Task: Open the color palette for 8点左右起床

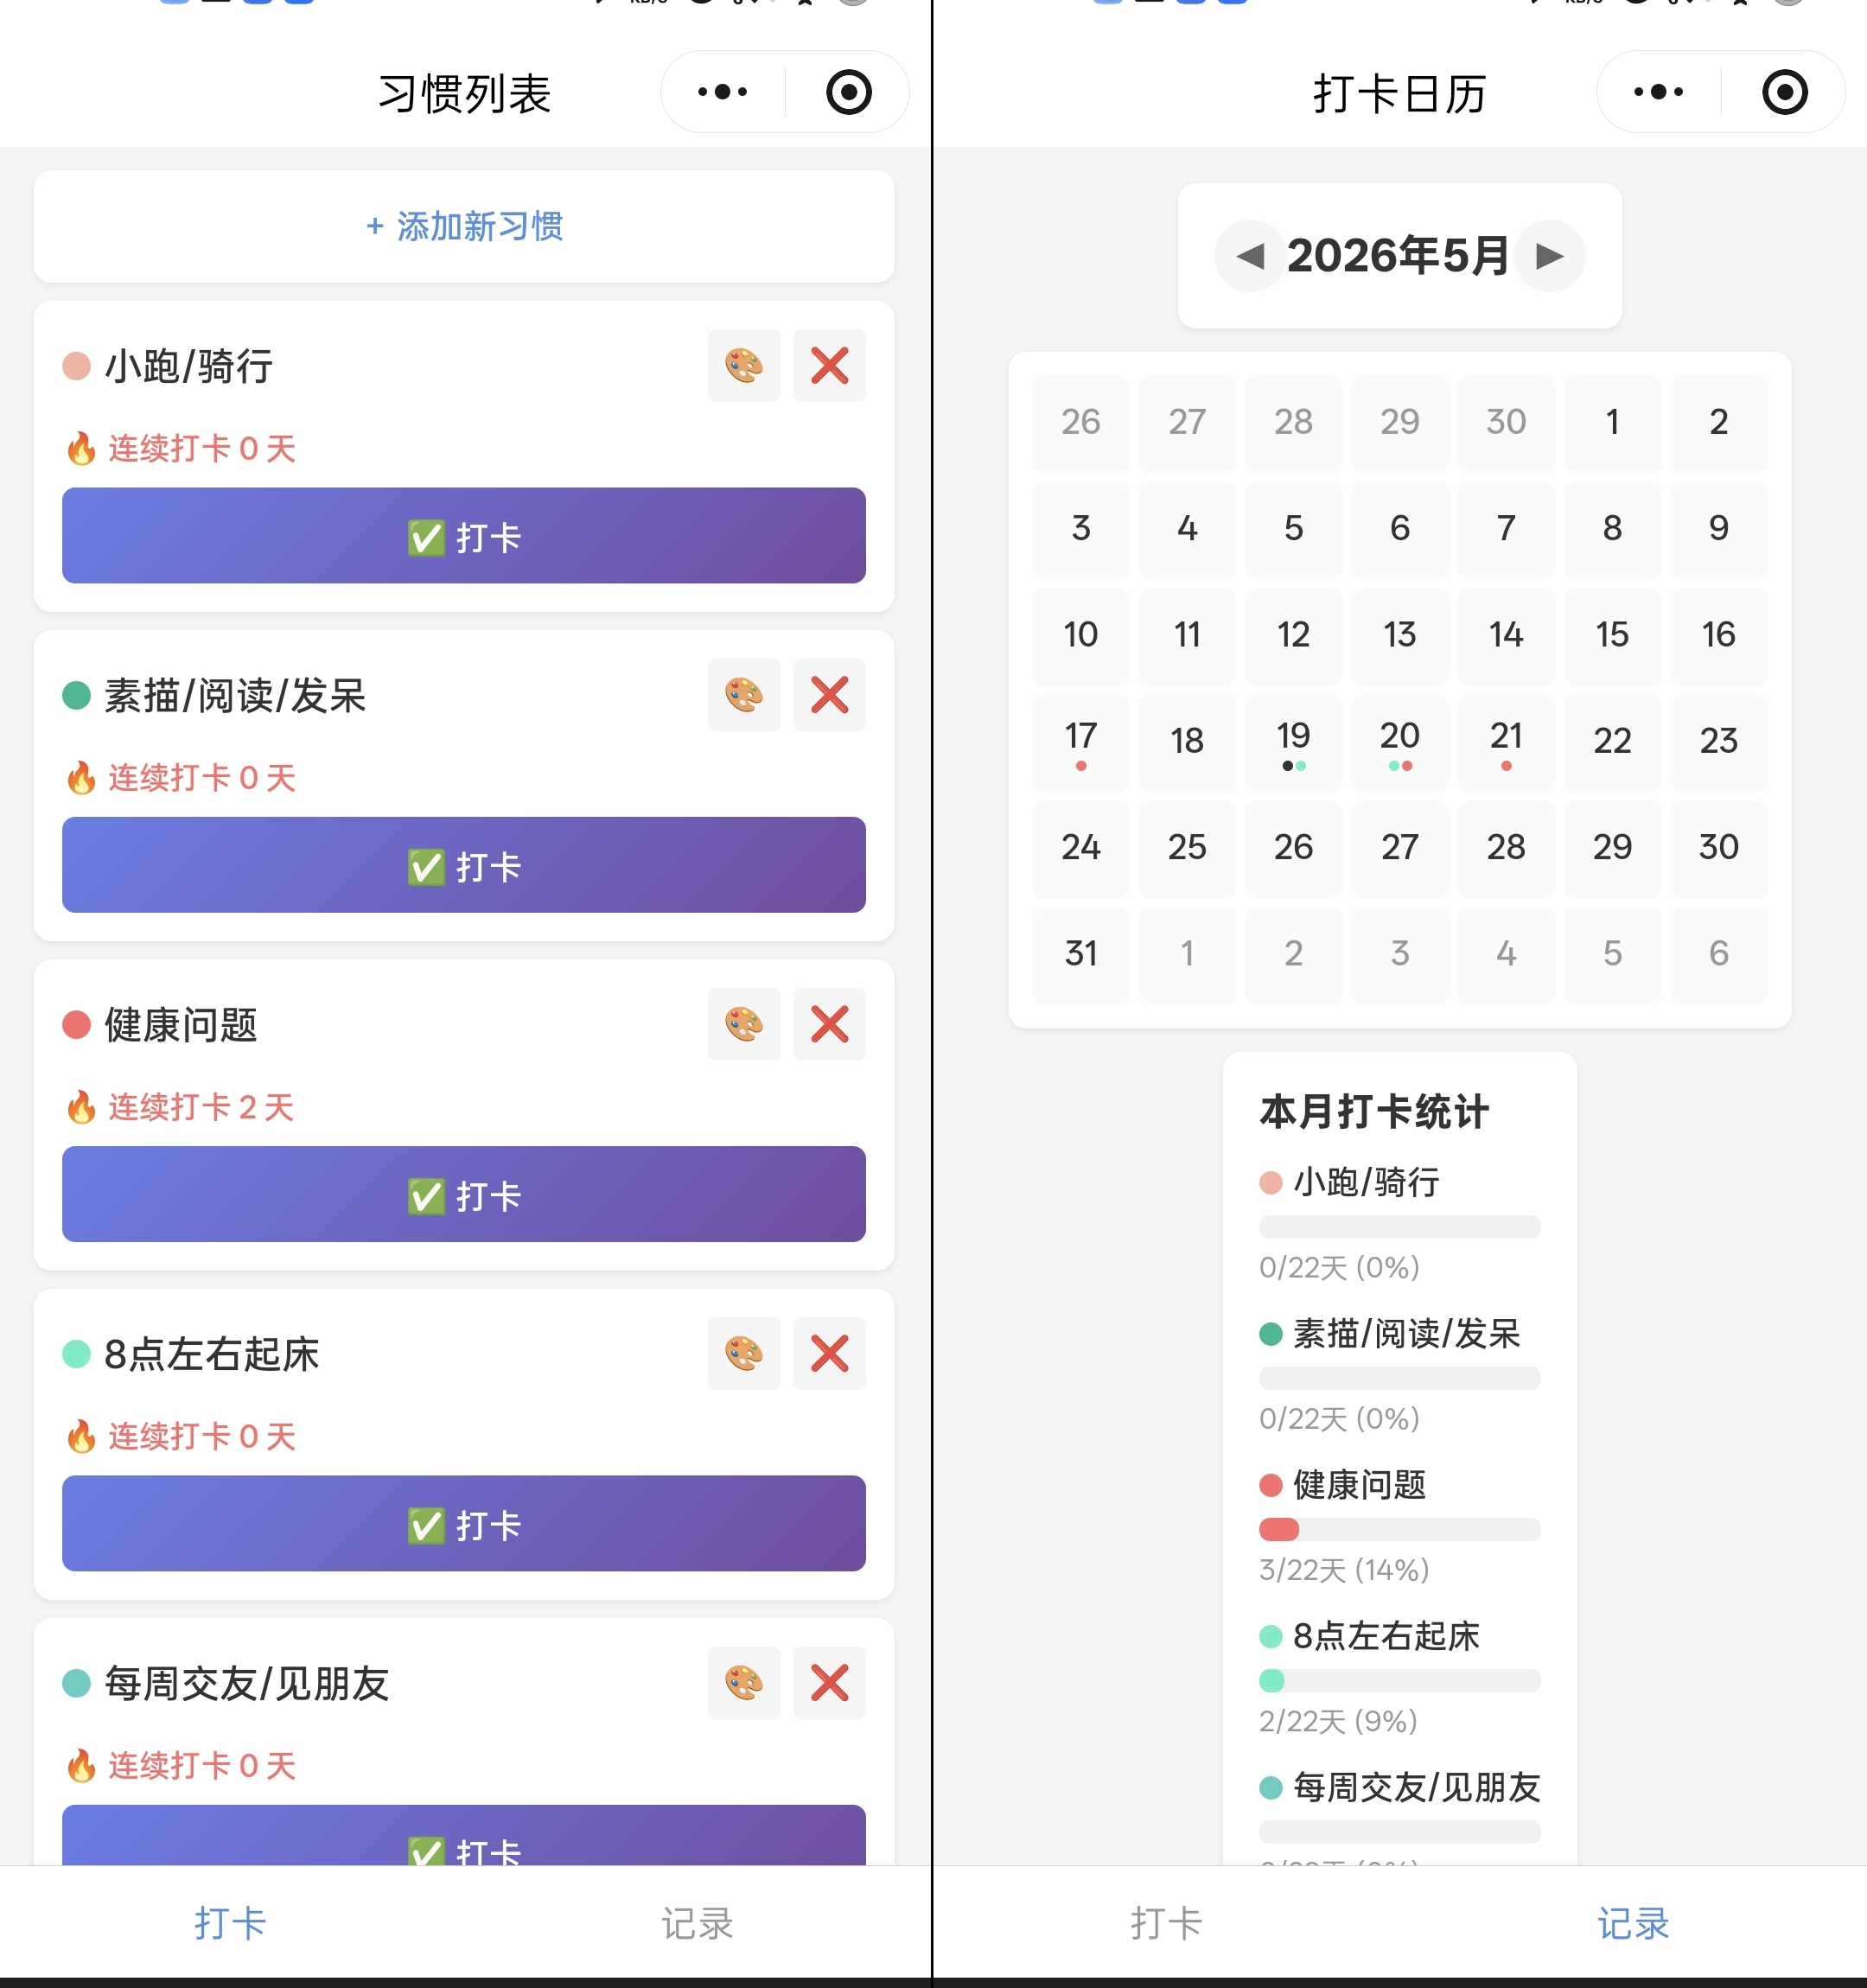Action: tap(743, 1354)
